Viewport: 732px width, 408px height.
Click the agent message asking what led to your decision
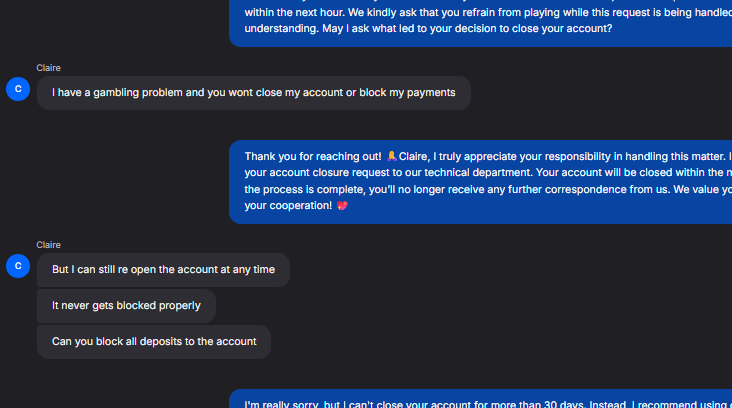point(480,23)
